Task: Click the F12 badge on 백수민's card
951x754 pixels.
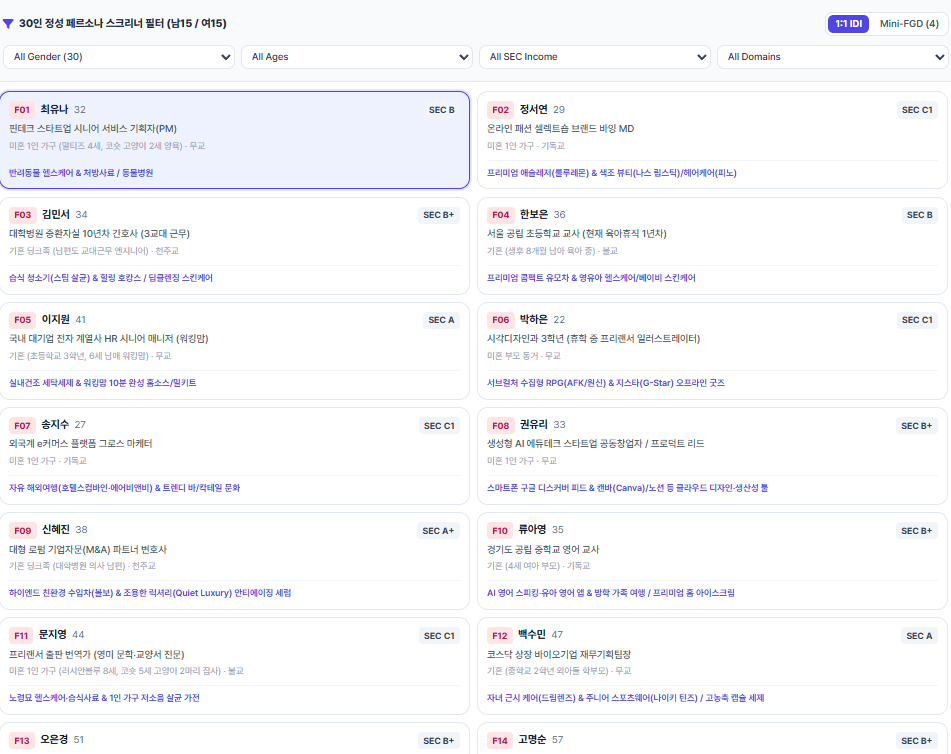Action: 500,635
